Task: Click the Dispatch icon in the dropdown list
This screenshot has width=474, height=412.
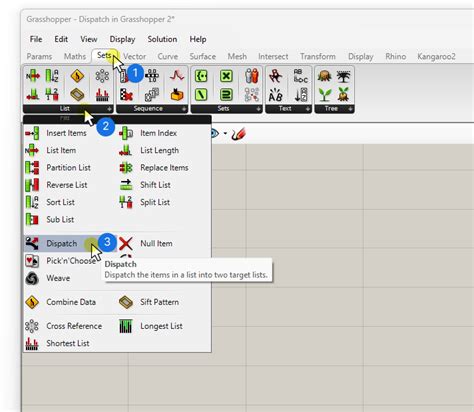Action: point(32,243)
